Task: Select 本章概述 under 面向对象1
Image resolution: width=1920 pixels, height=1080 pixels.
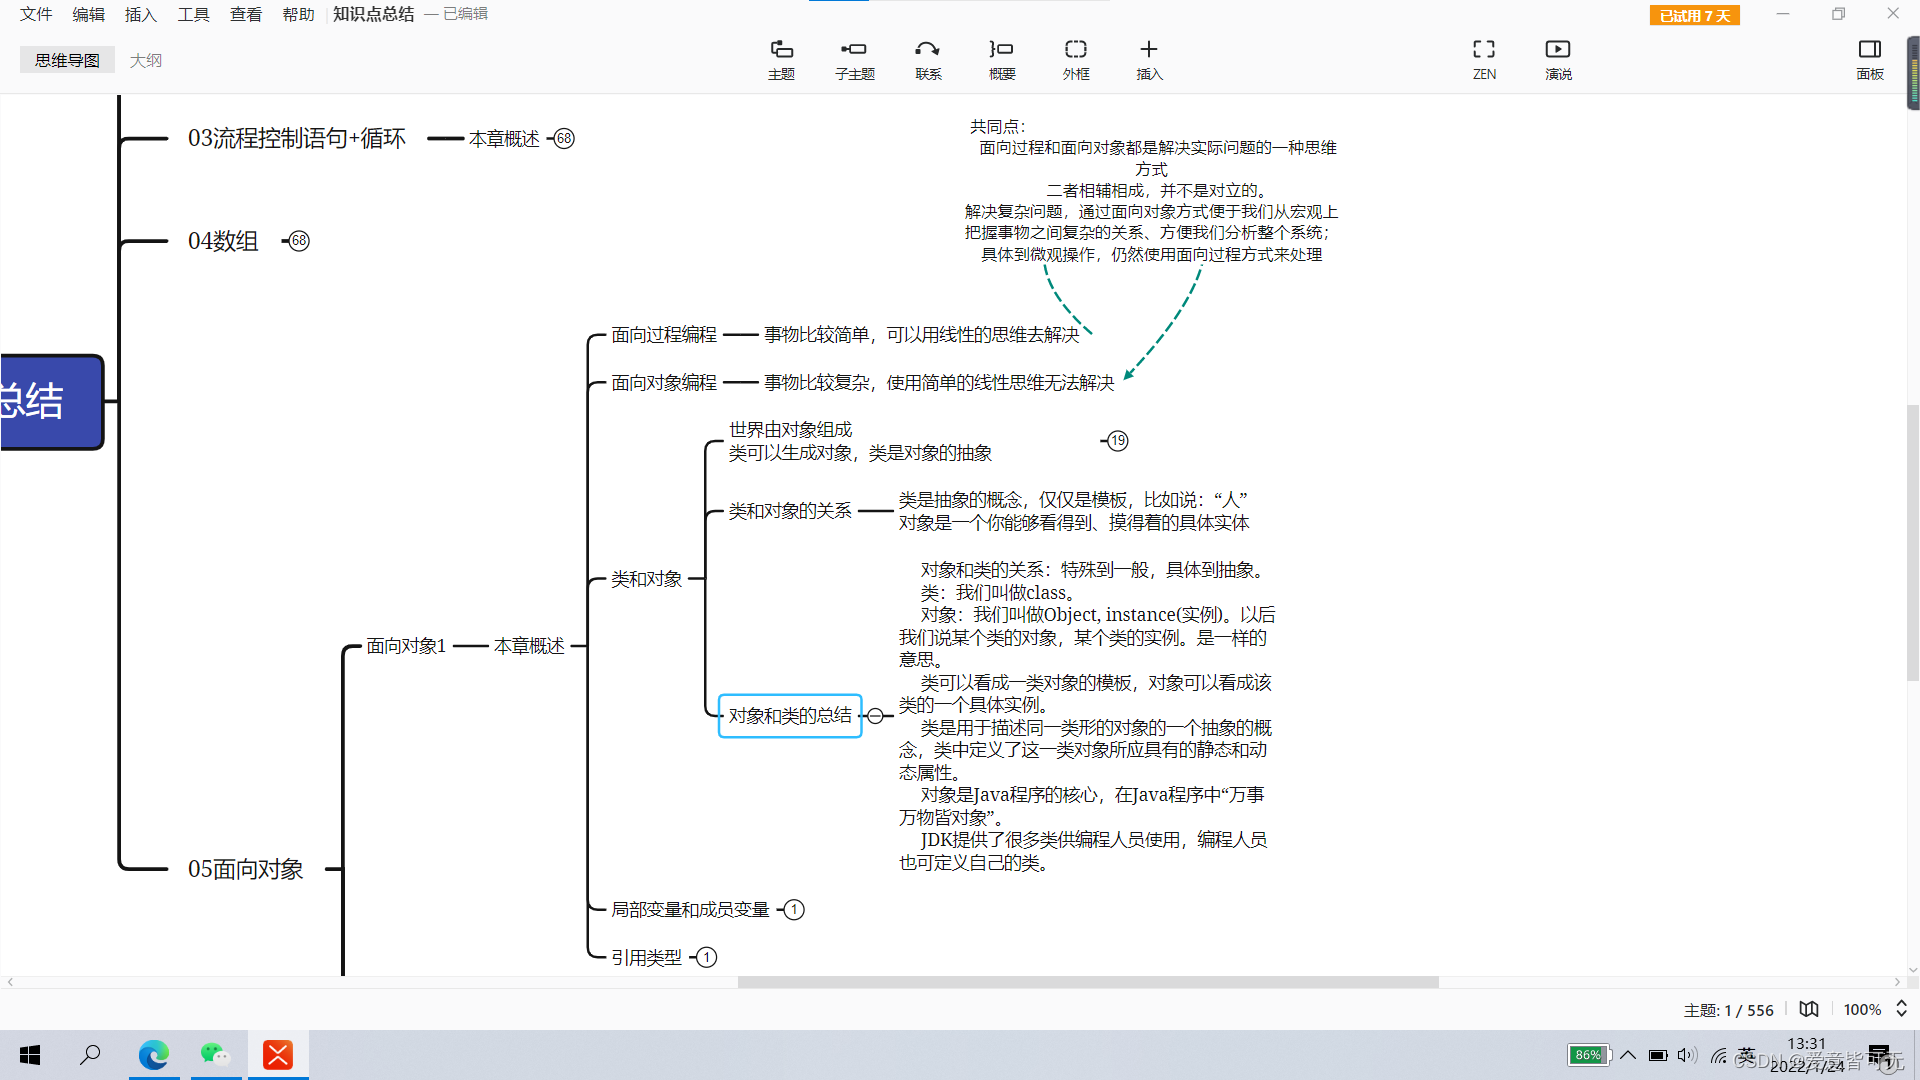Action: point(529,646)
